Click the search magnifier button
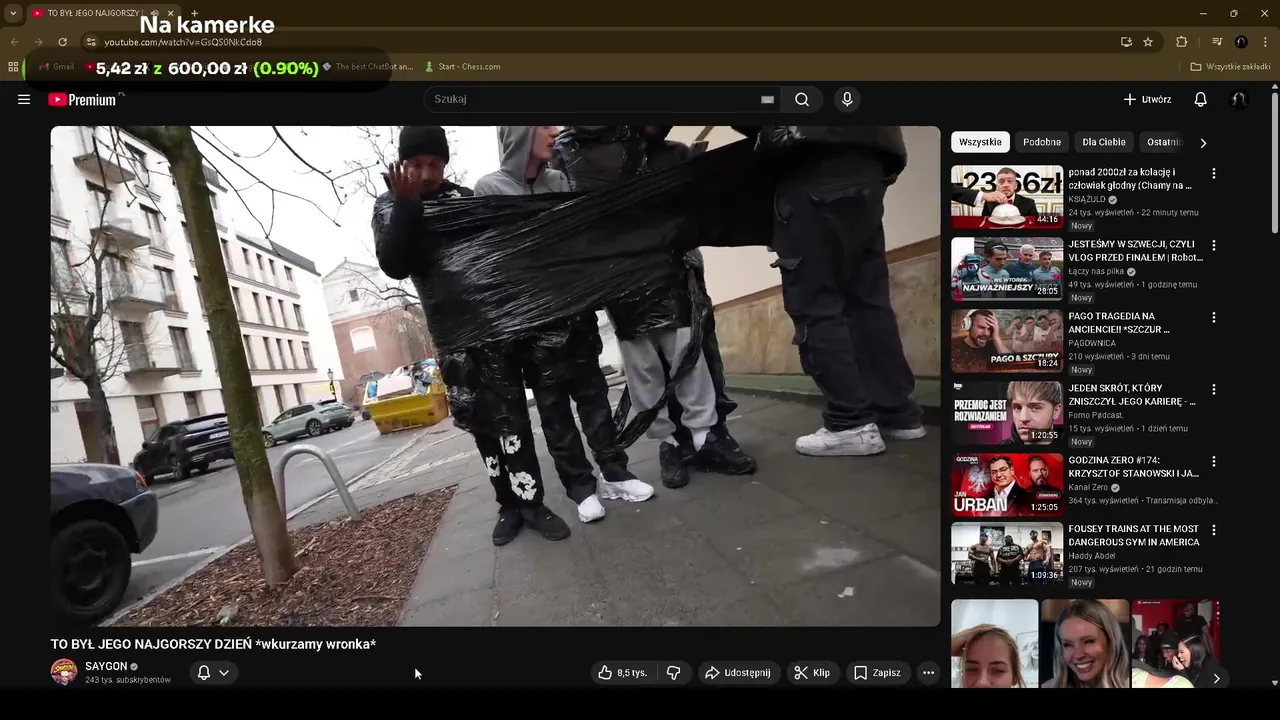The image size is (1280, 720). click(x=802, y=99)
